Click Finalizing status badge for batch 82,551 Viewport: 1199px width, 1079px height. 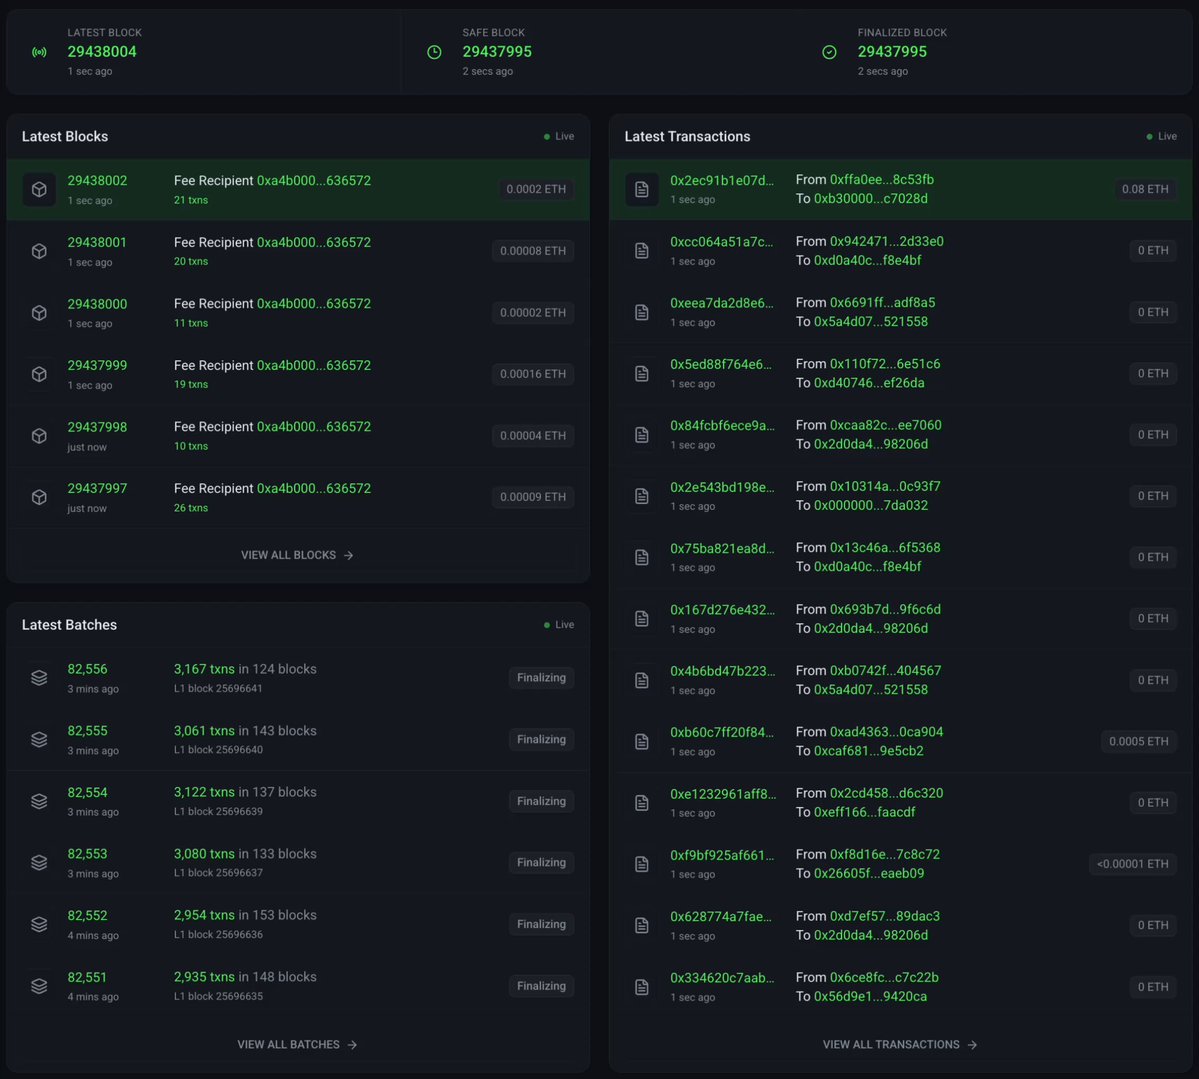tap(541, 986)
